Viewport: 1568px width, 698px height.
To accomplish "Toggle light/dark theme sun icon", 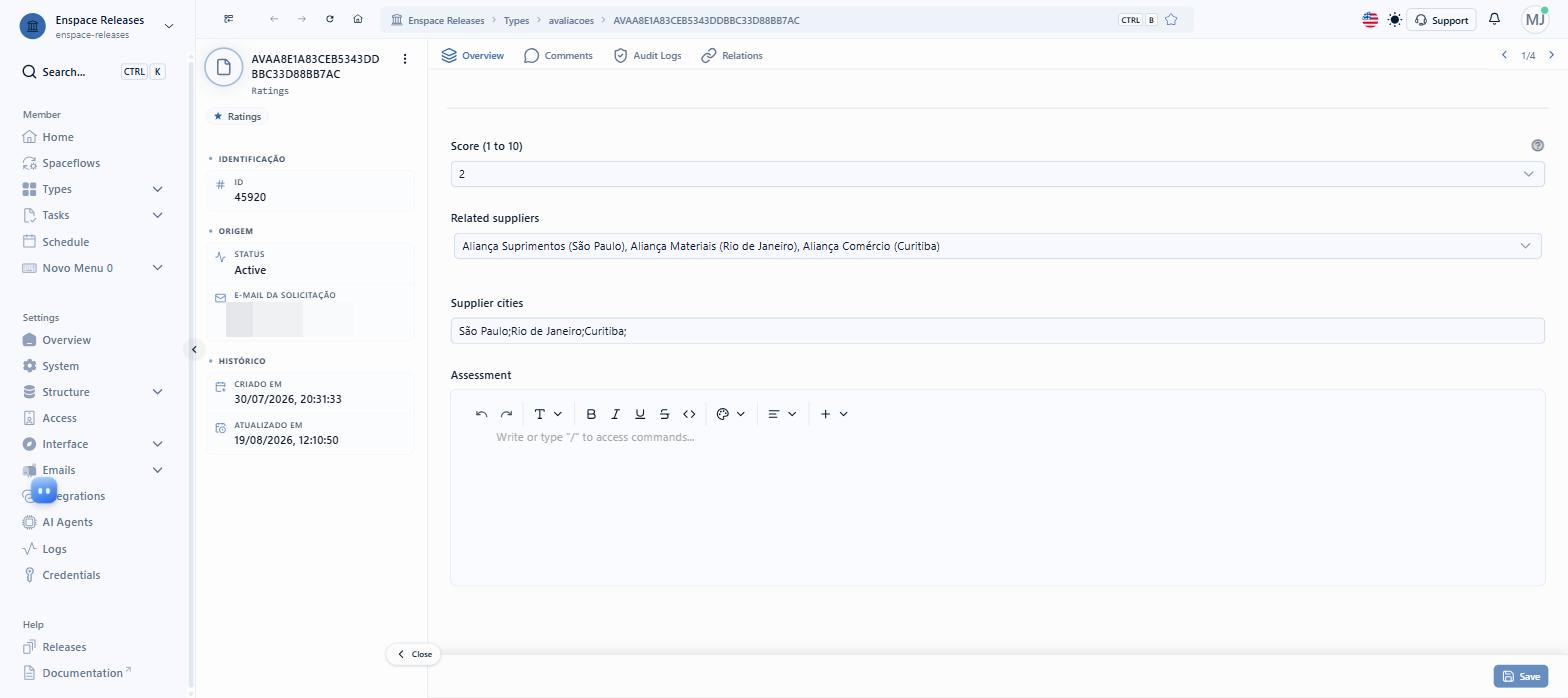I will (x=1395, y=20).
